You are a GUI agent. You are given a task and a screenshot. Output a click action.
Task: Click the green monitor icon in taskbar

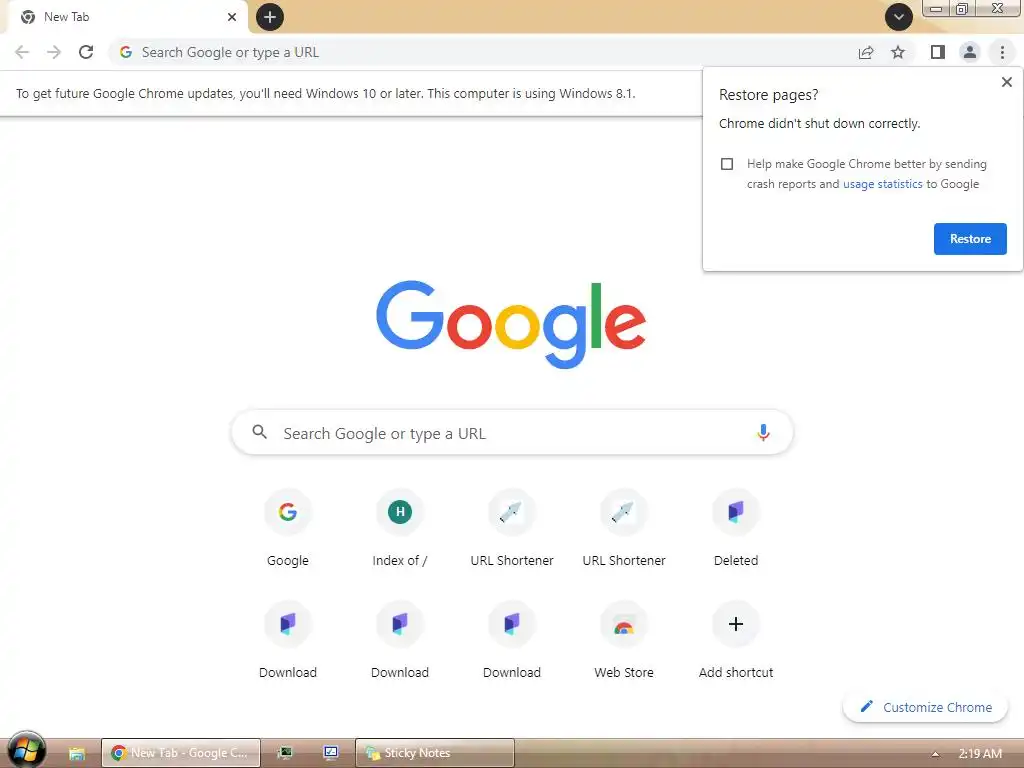(285, 753)
